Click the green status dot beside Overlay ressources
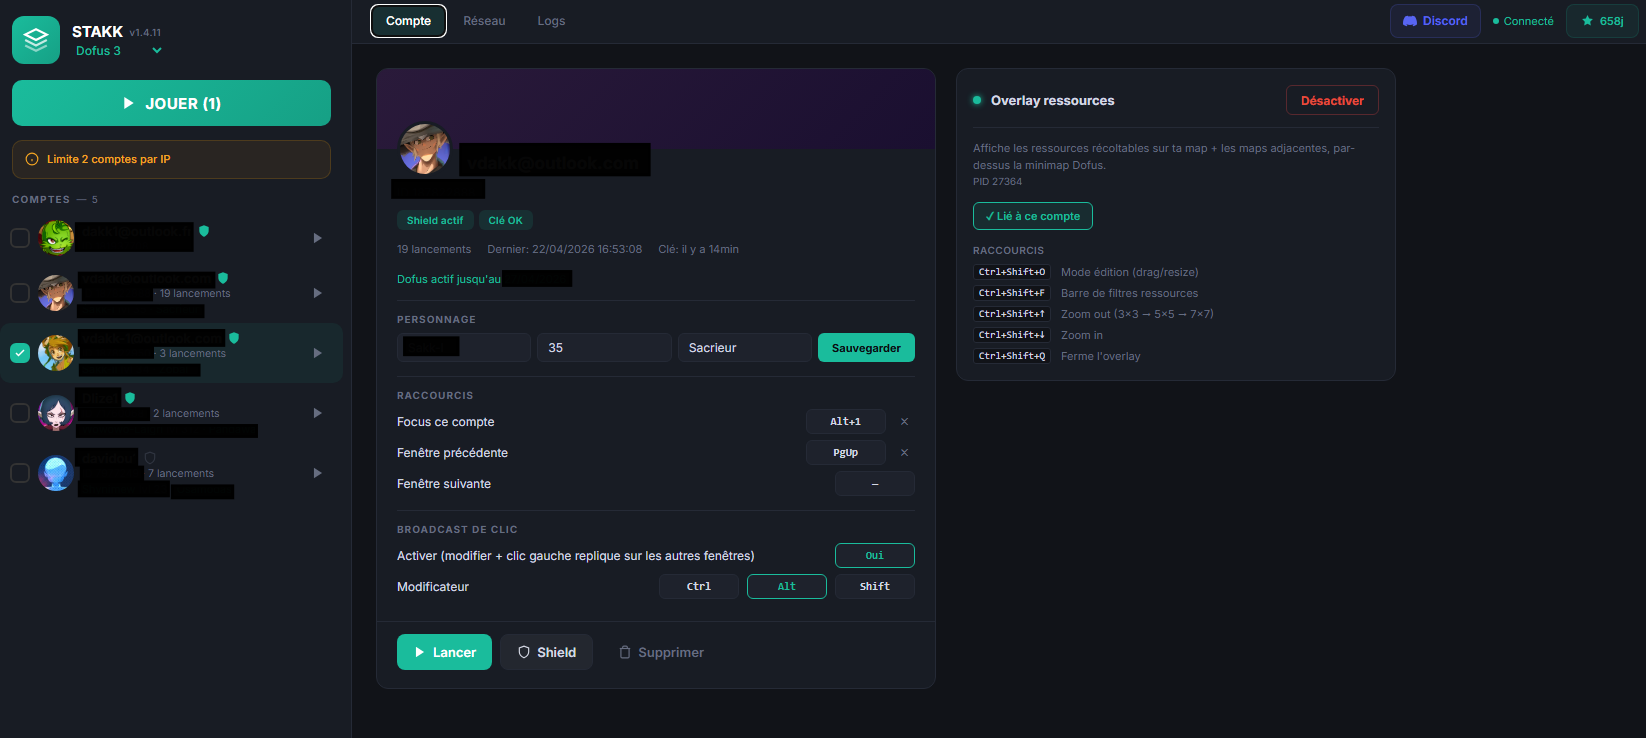1646x738 pixels. pos(977,100)
